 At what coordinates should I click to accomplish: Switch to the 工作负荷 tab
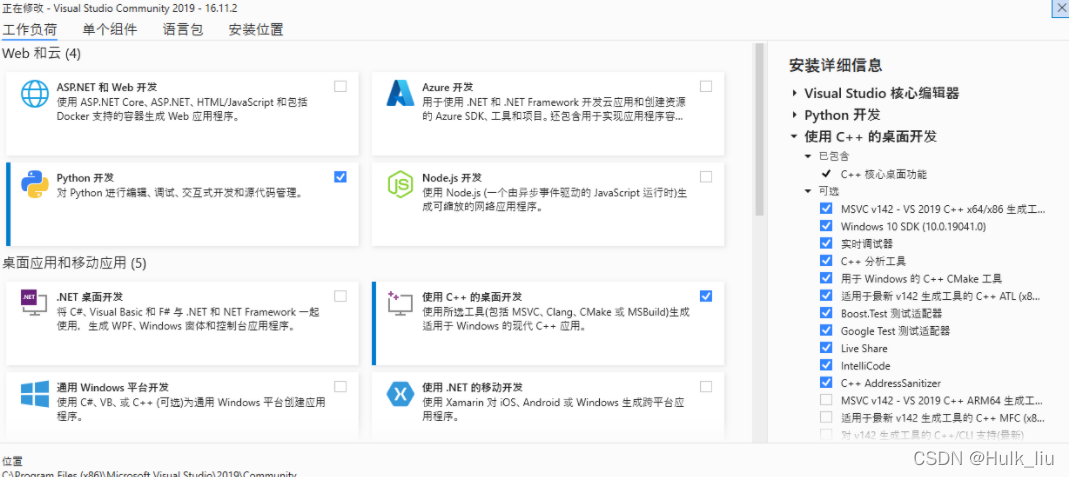click(29, 30)
